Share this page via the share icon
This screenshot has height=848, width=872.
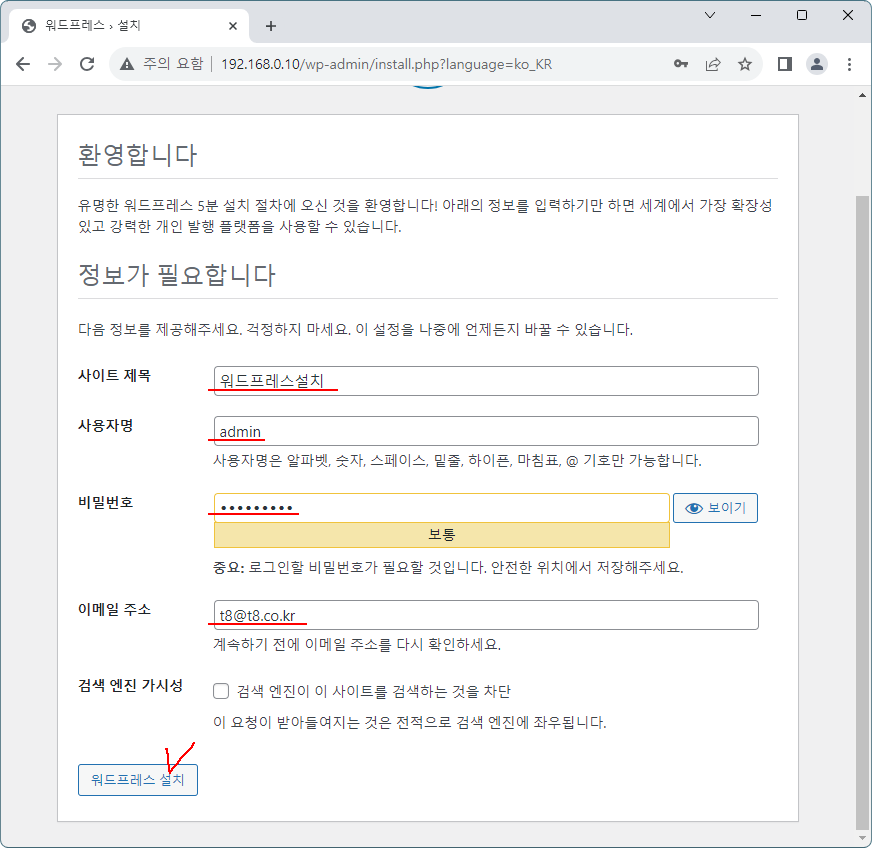pos(713,64)
